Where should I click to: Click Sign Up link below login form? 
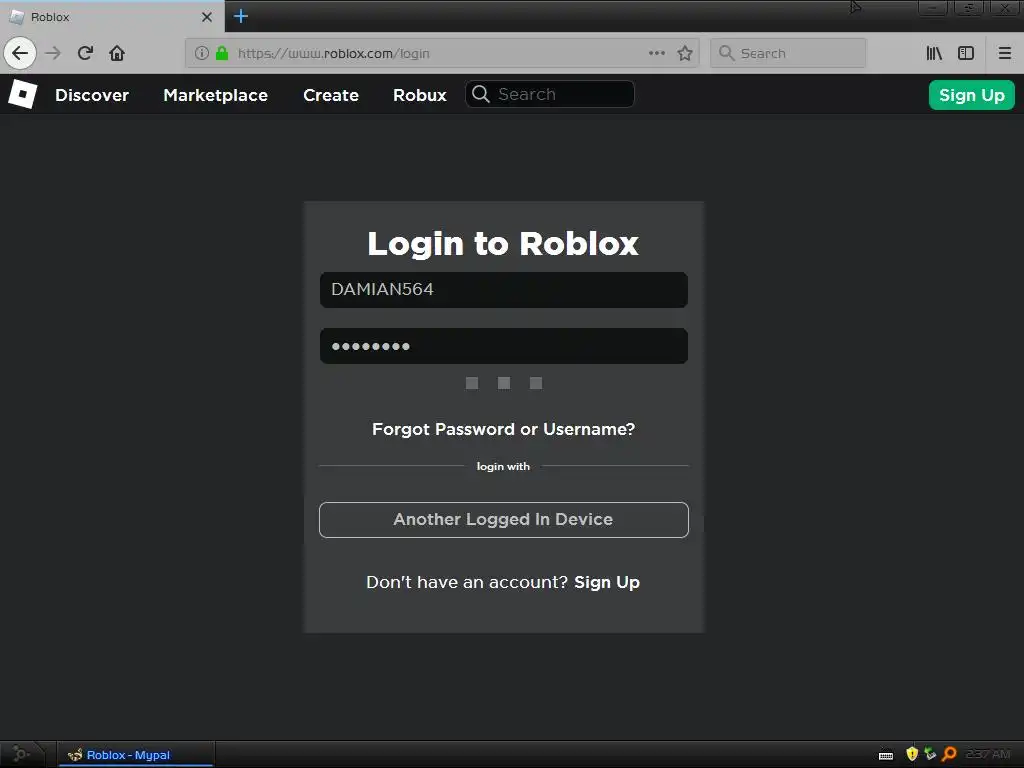607,582
